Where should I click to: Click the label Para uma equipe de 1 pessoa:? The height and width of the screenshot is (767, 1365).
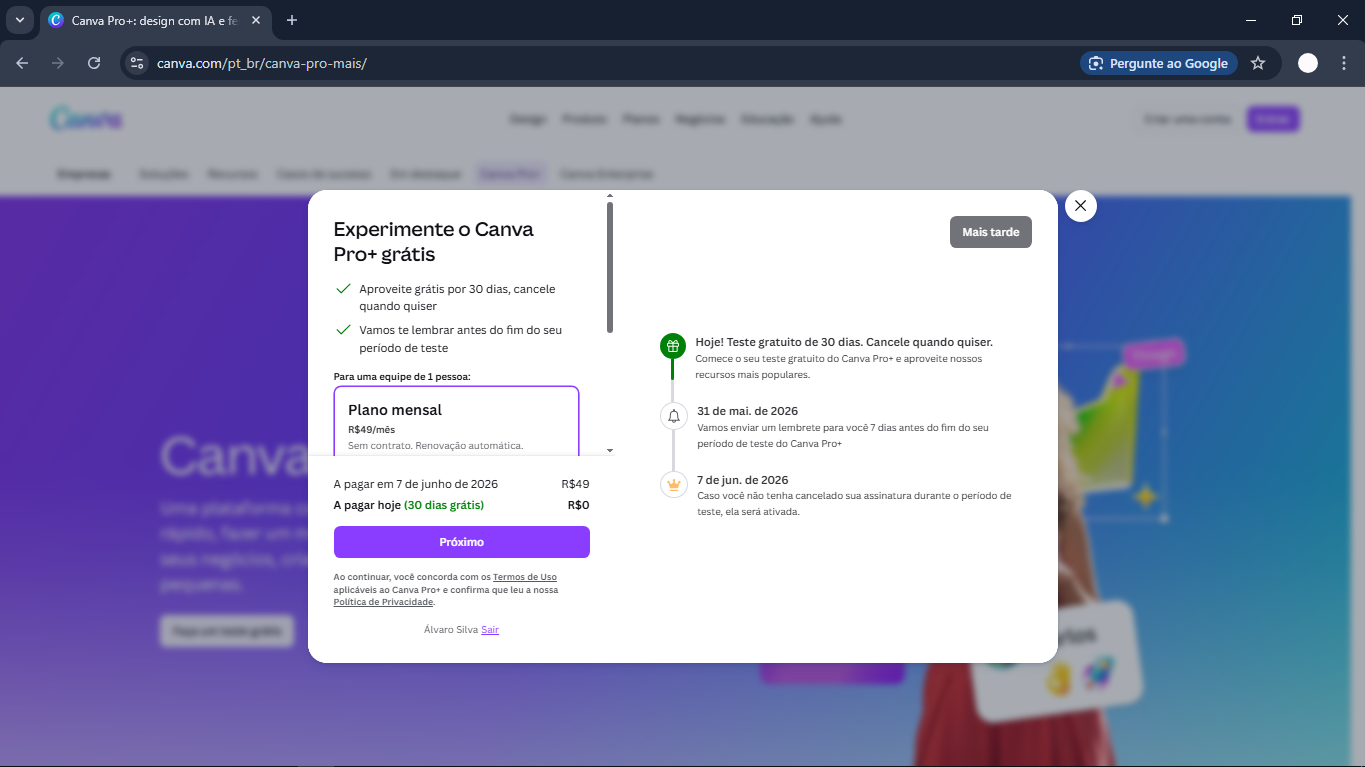coord(402,376)
